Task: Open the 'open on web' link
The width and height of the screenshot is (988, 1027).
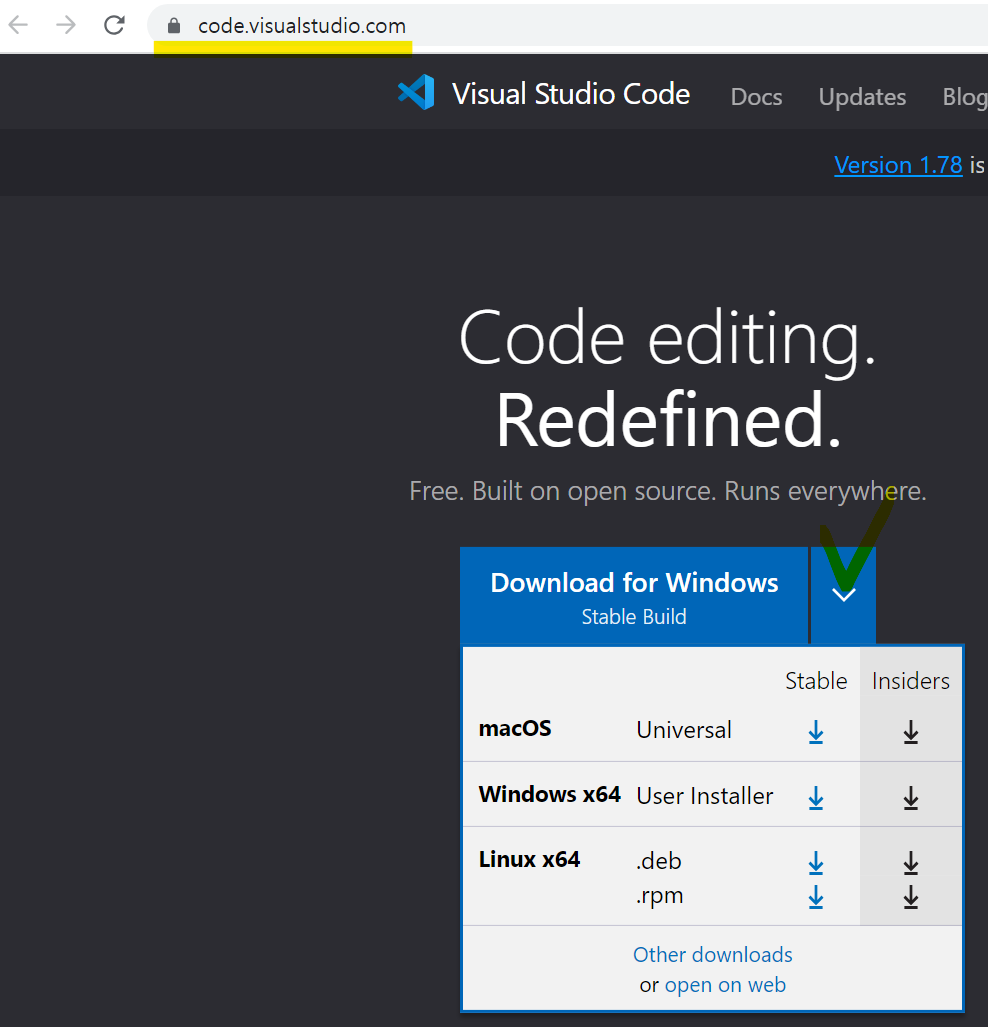Action: [x=725, y=984]
